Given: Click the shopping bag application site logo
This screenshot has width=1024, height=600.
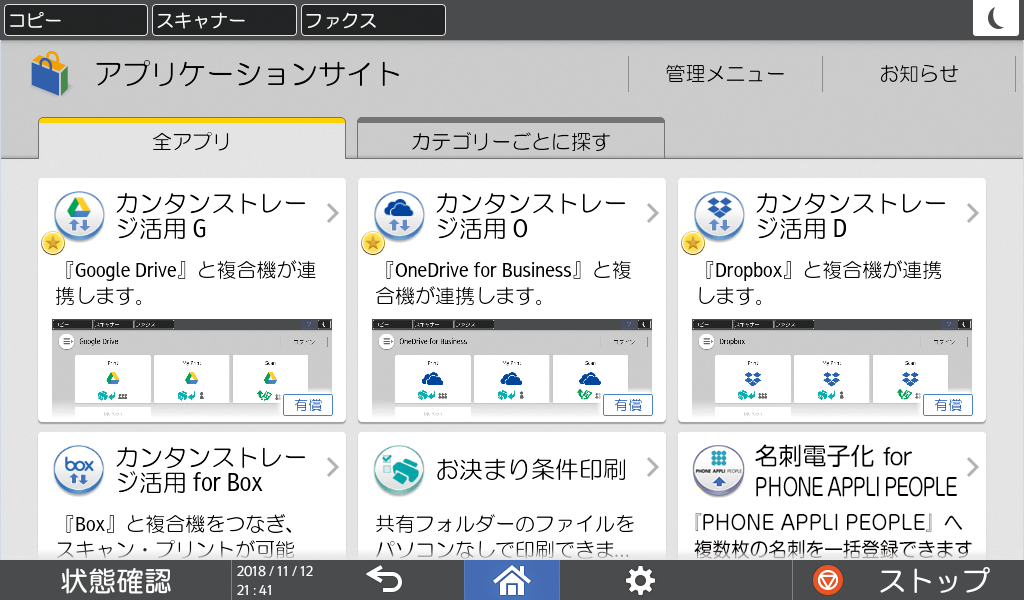Looking at the screenshot, I should [51, 72].
